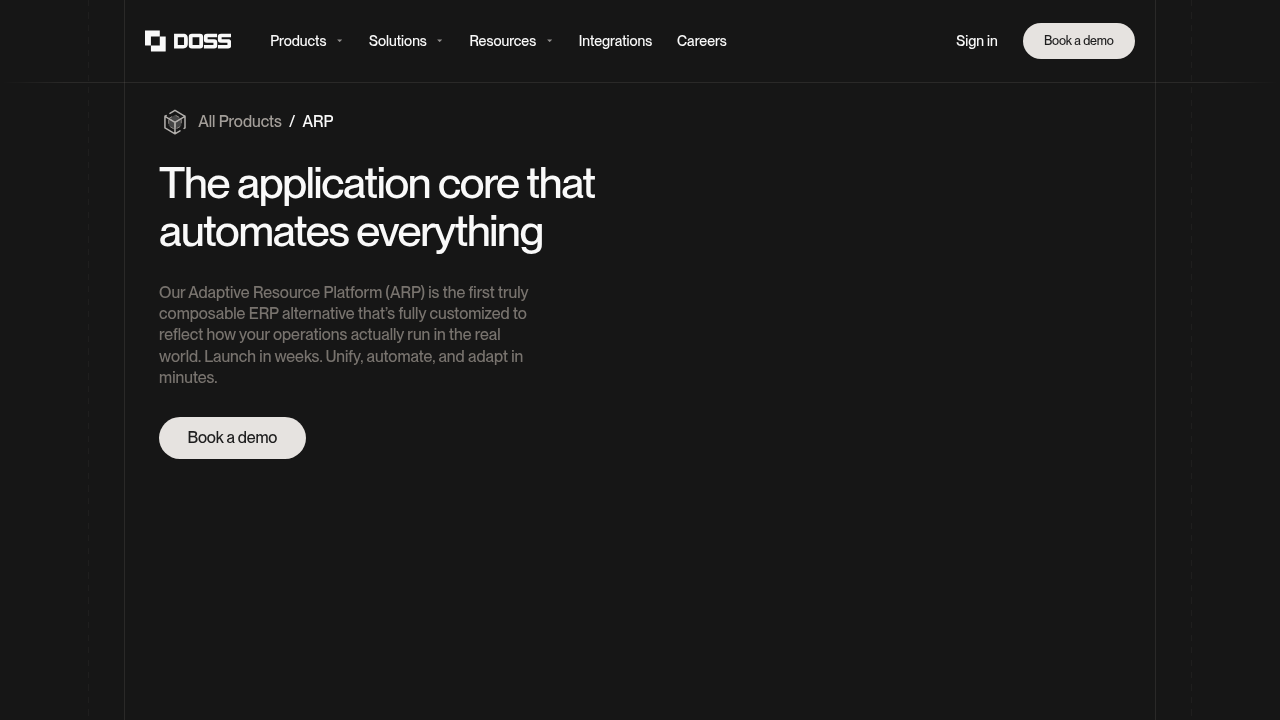The height and width of the screenshot is (720, 1280).
Task: Click the Adaptive Resource Platform description paragraph
Action: [x=343, y=335]
